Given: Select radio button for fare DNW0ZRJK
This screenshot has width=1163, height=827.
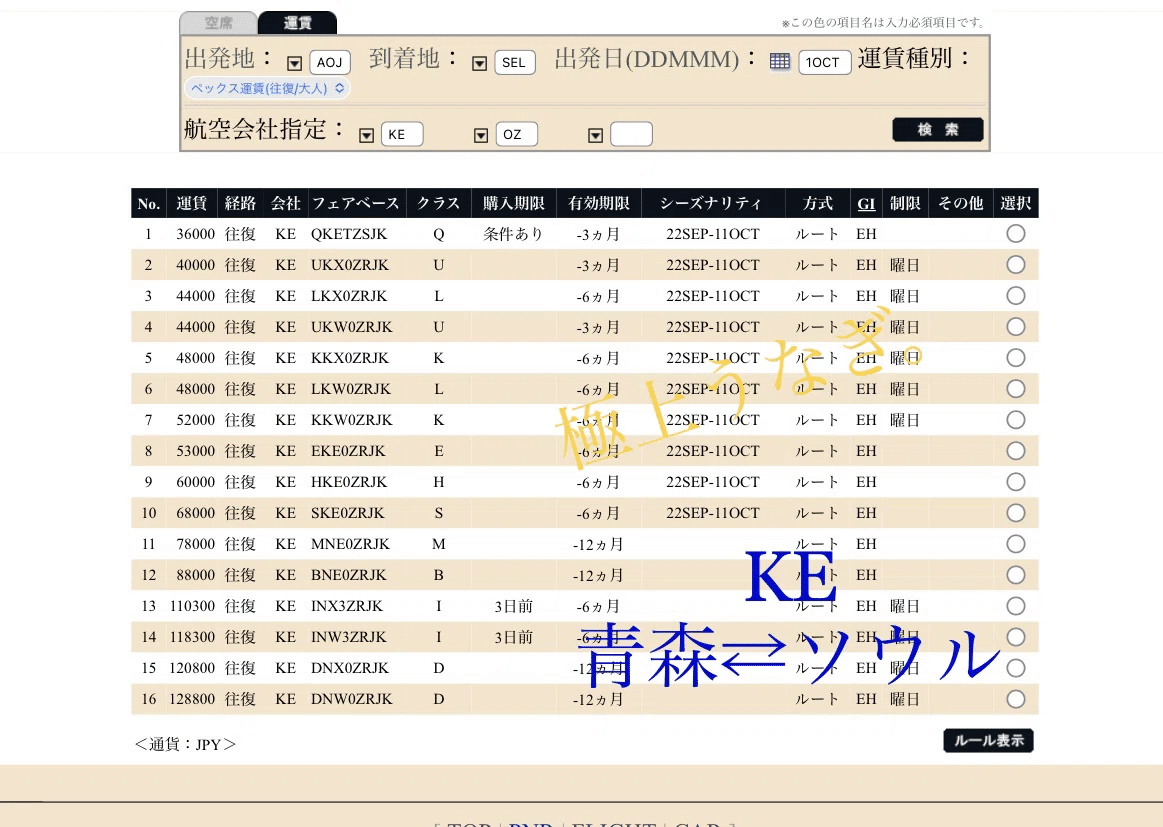Looking at the screenshot, I should (1015, 699).
